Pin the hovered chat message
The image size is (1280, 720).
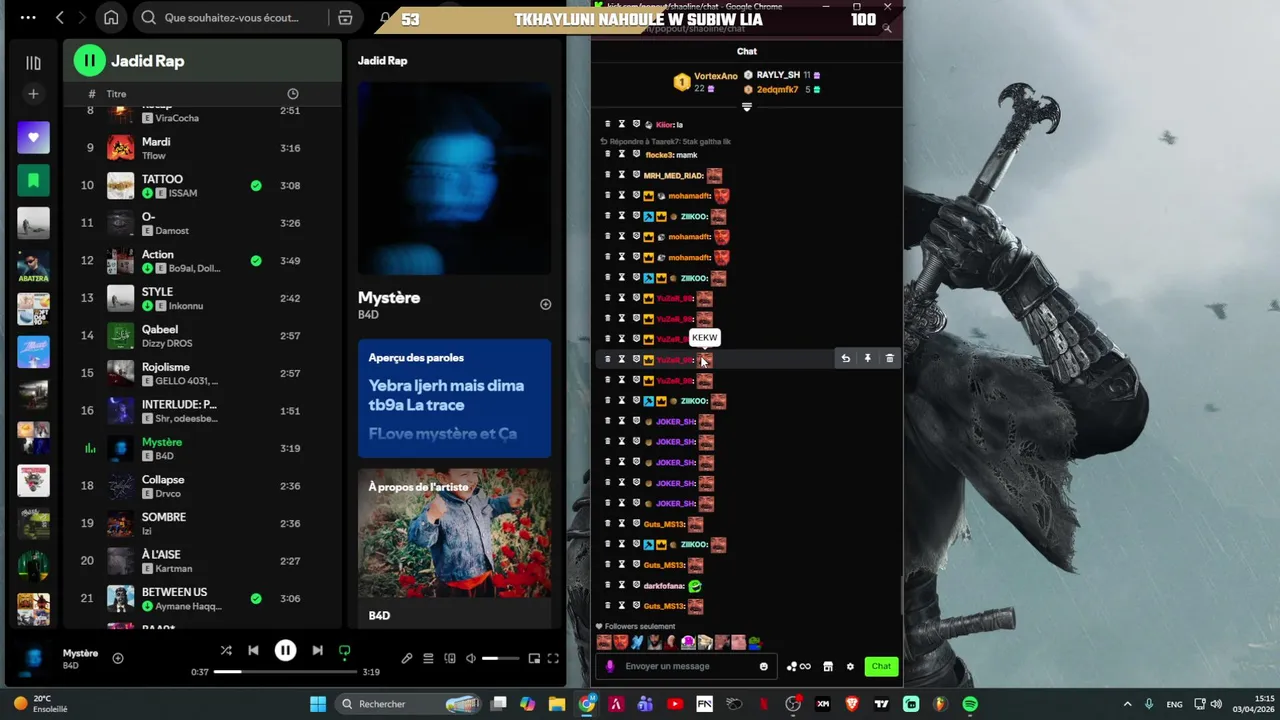pyautogui.click(x=867, y=359)
